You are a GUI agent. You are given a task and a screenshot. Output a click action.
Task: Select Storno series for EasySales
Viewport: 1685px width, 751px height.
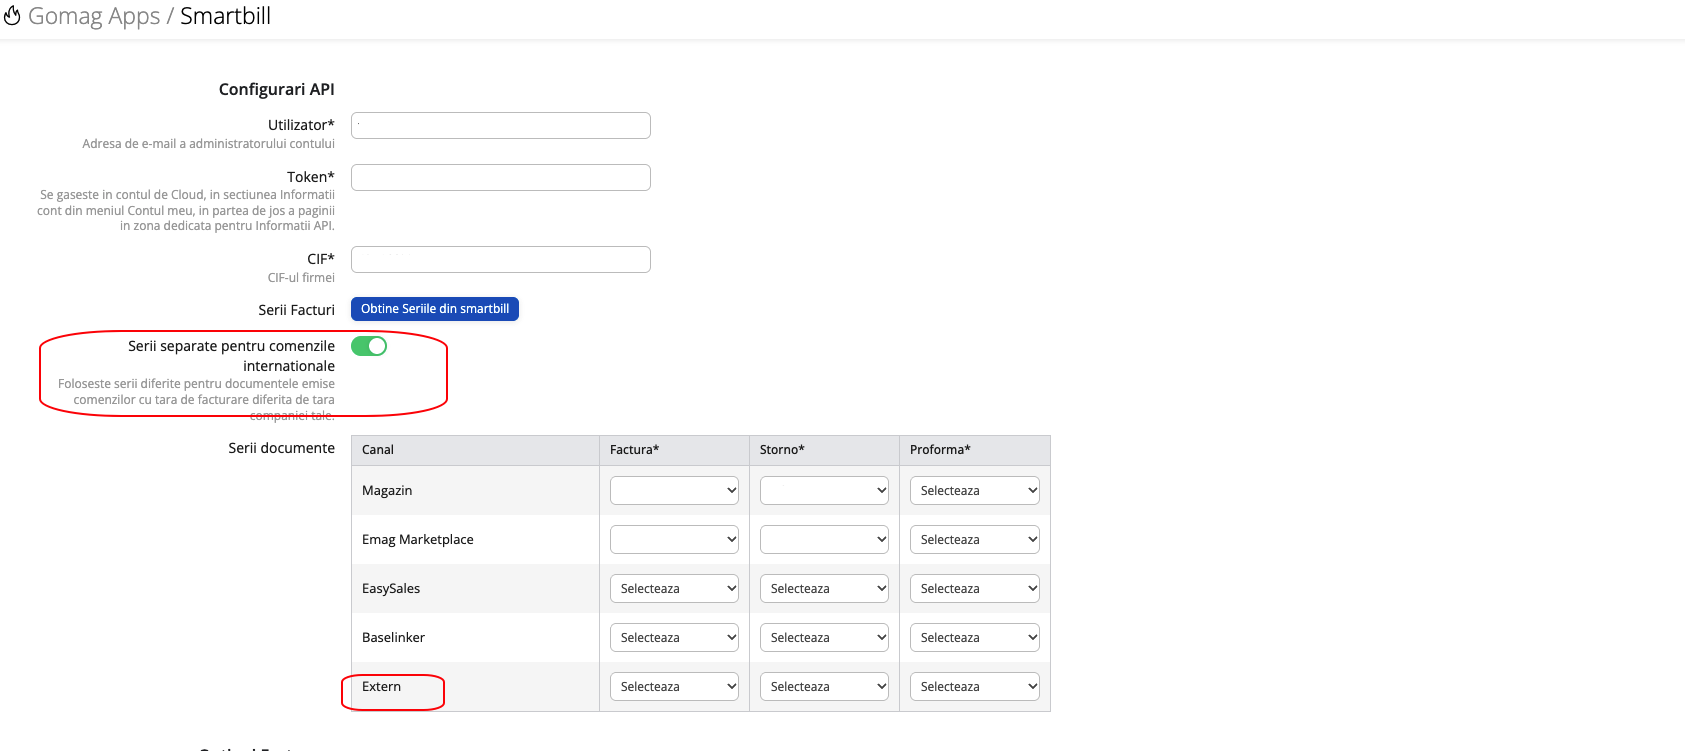(x=825, y=589)
